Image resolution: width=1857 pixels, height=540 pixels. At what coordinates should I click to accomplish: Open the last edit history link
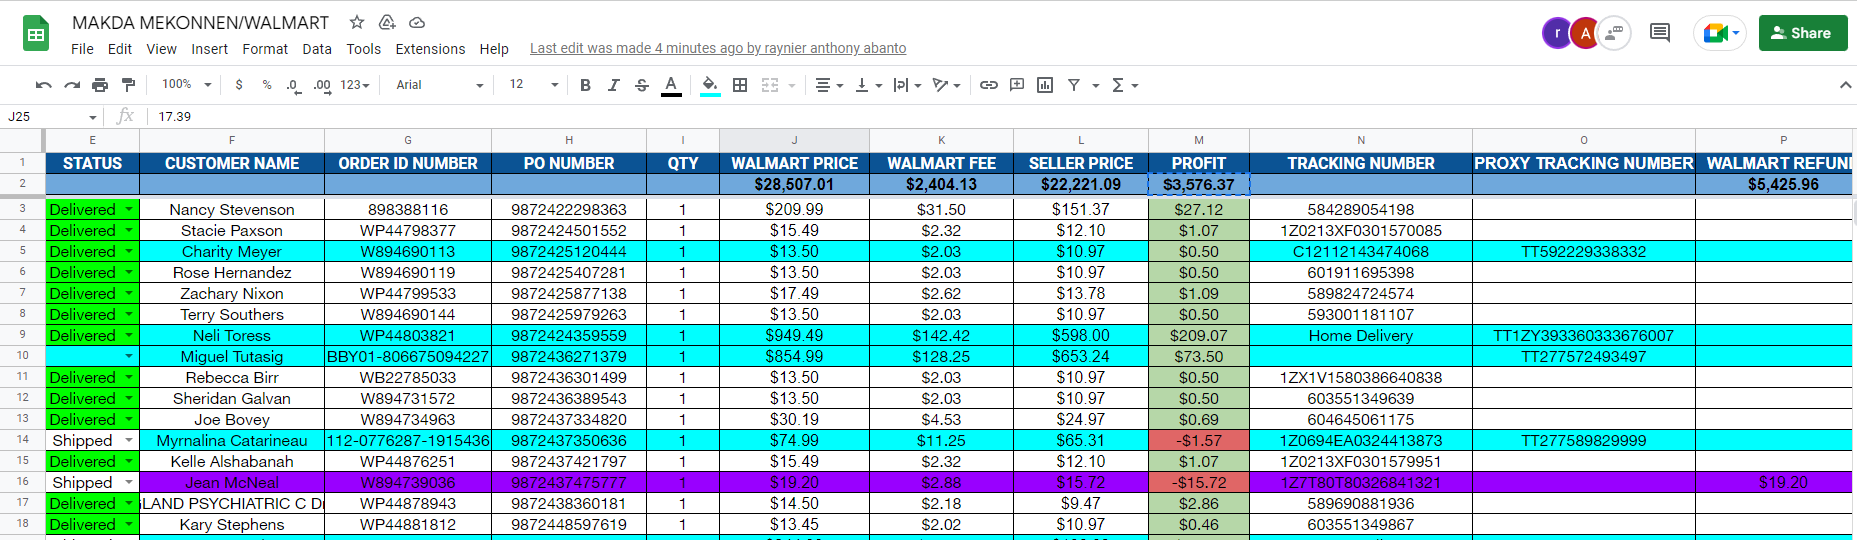(x=718, y=48)
